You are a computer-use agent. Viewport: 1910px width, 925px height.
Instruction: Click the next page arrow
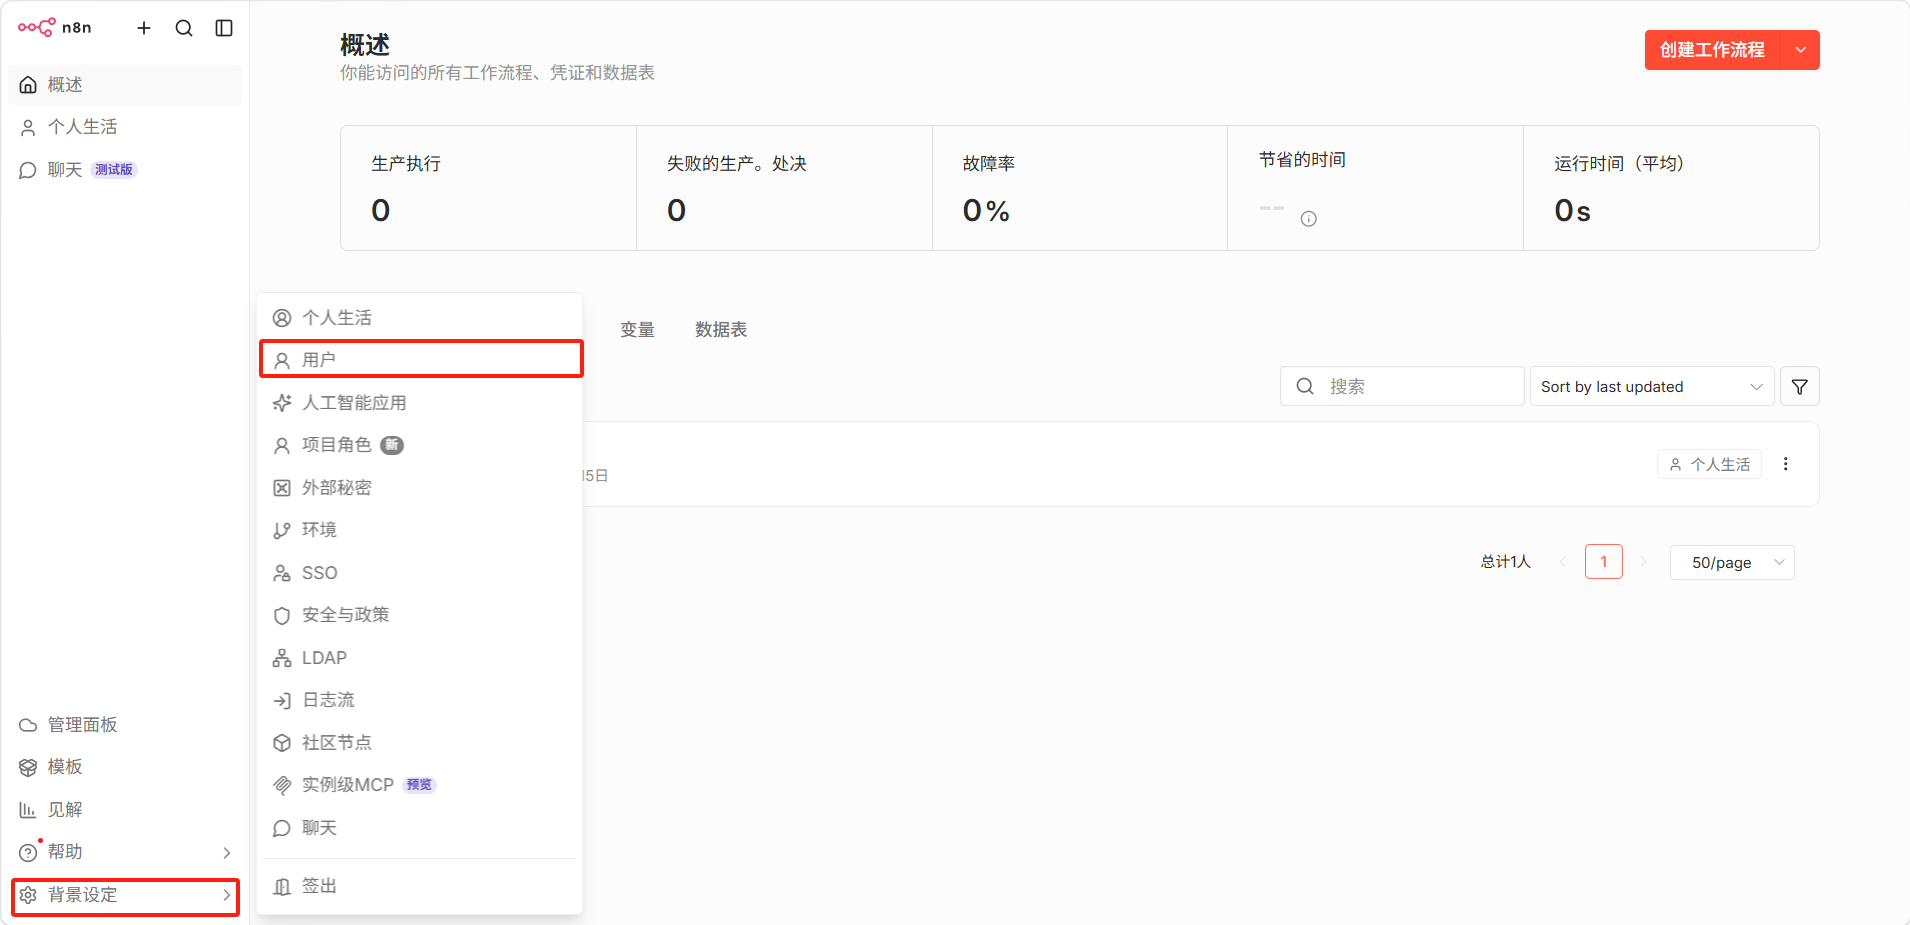point(1643,562)
